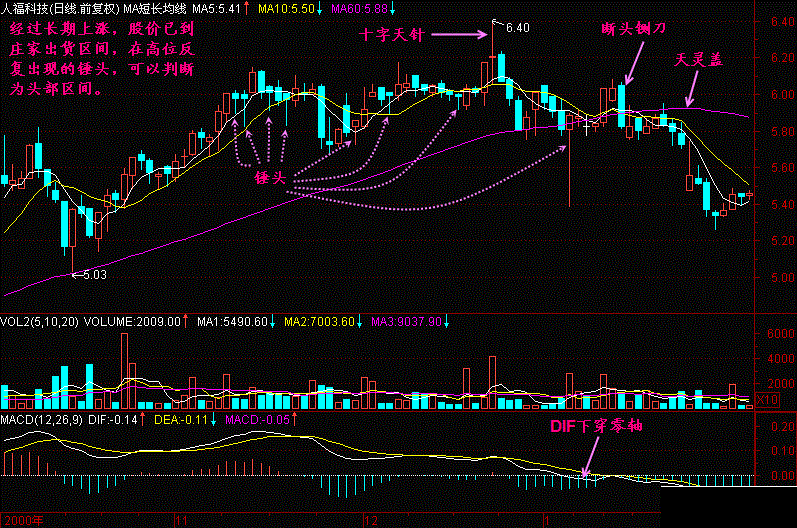Viewport: 797px width, 528px height.
Task: Click the cyan down arrow beside DEA:-0.11
Action: coord(215,421)
